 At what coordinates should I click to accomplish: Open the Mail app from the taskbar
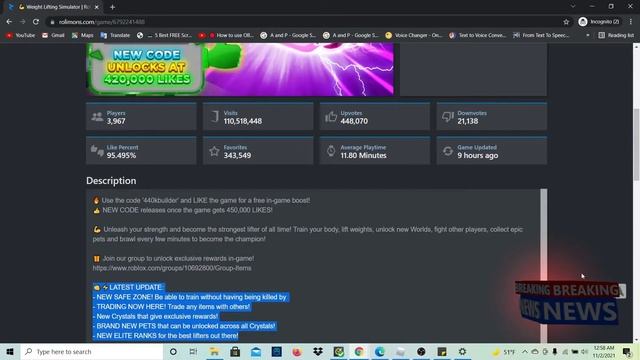tap(256, 351)
